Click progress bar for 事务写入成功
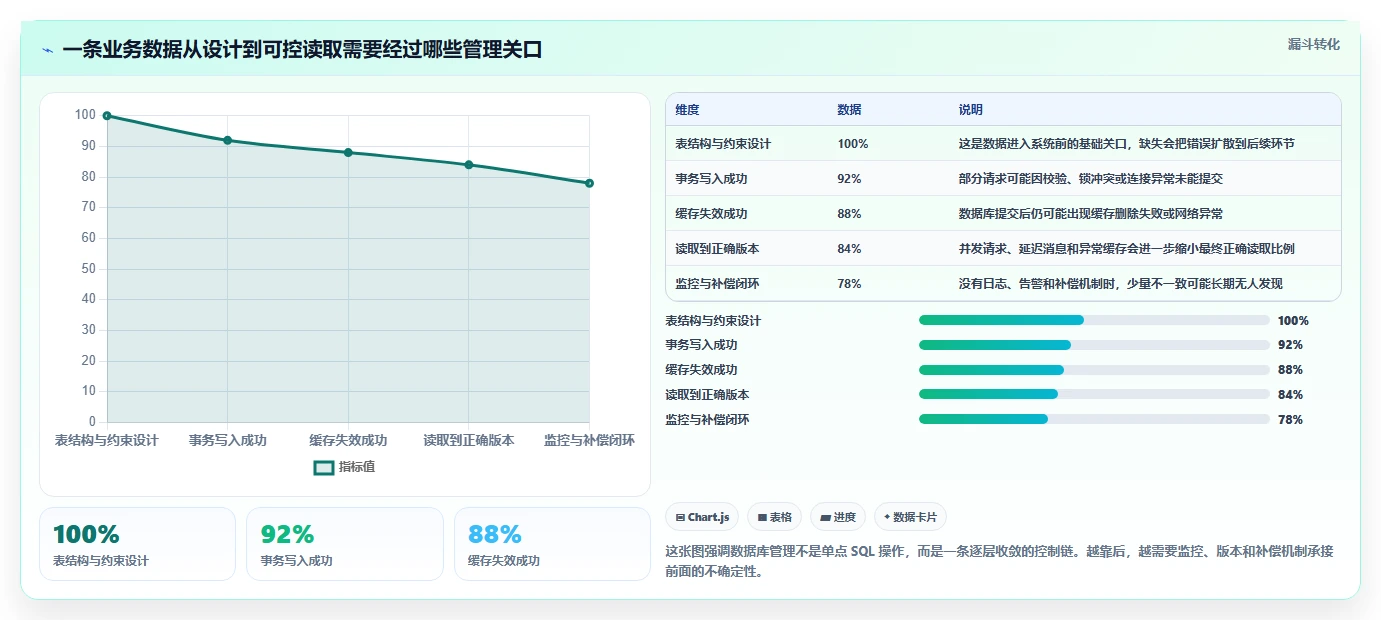Image resolution: width=1381 pixels, height=620 pixels. 1094,345
